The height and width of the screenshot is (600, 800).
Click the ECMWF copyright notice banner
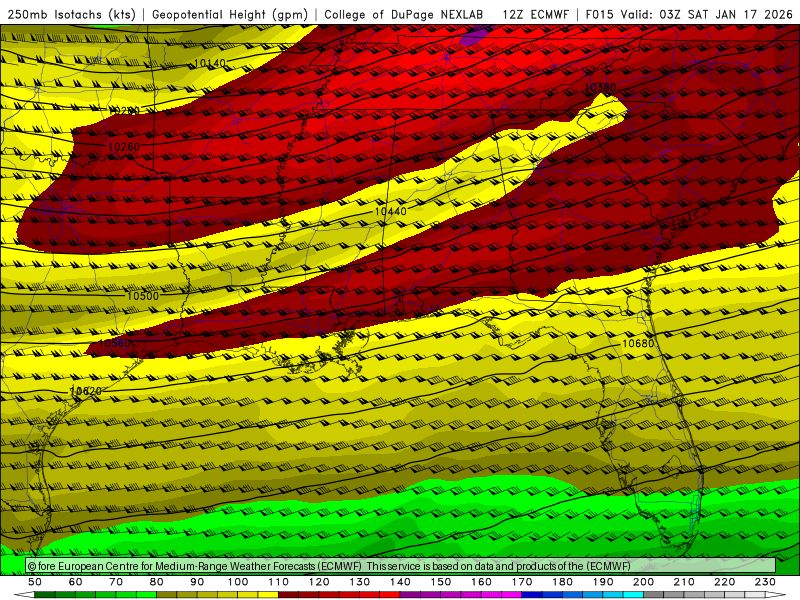pyautogui.click(x=401, y=566)
